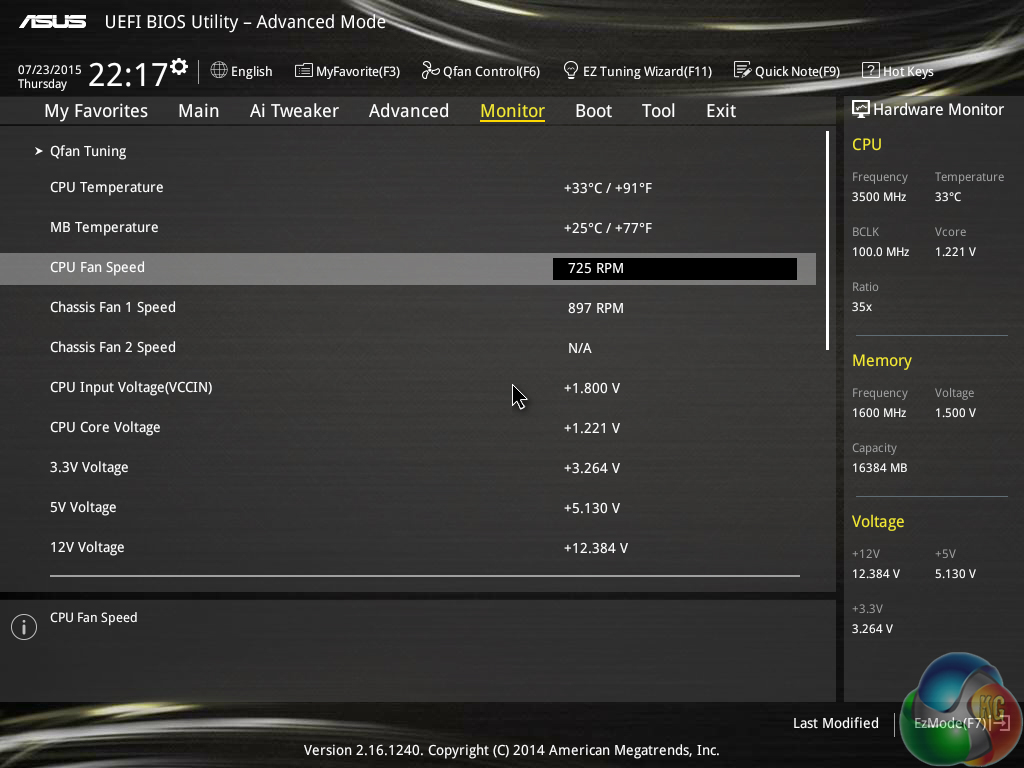Image resolution: width=1024 pixels, height=768 pixels.
Task: Select the 5V Voltage row
Action: pyautogui.click(x=408, y=507)
